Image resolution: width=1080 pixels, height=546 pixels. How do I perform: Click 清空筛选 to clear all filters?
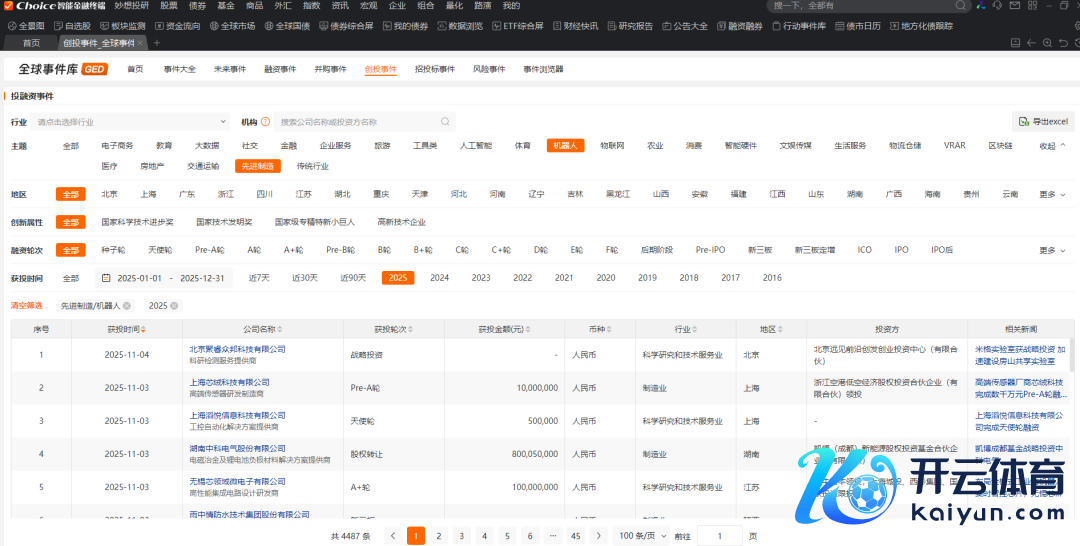point(27,305)
